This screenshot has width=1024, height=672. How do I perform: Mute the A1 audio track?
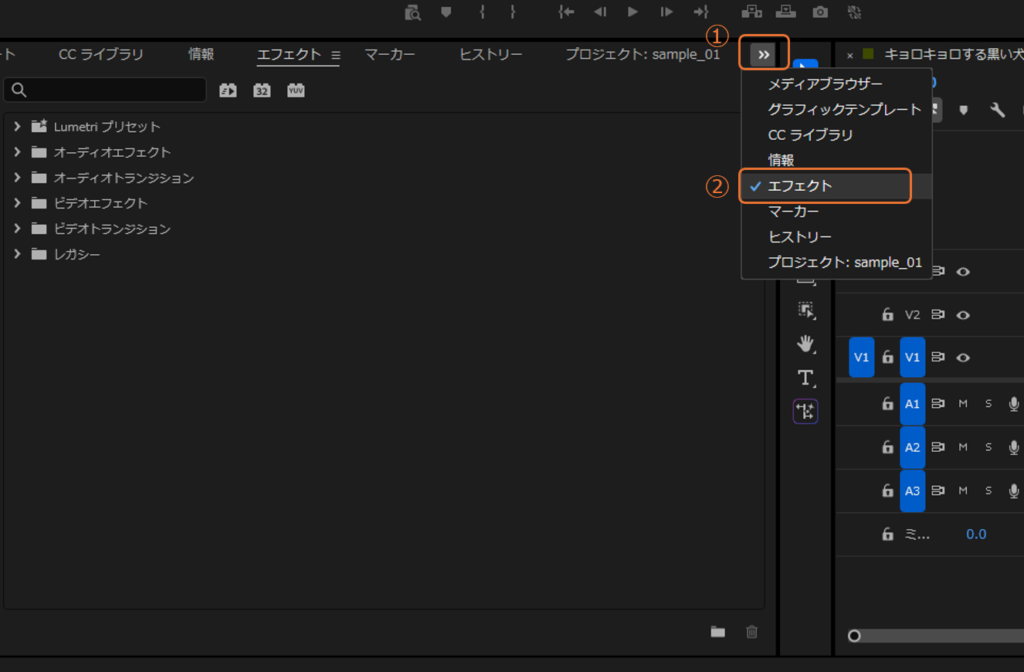point(963,404)
